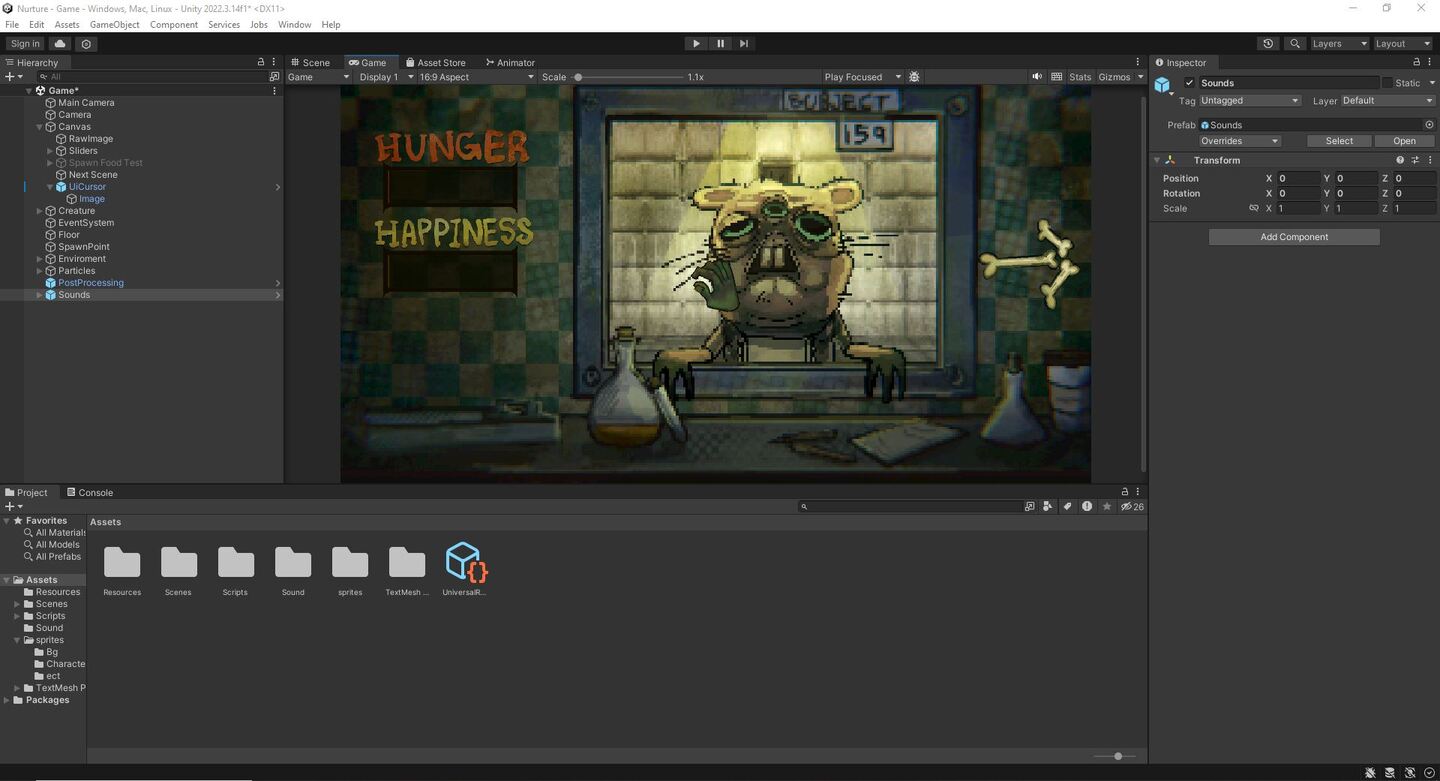1440x781 pixels.
Task: Collapse the Canvas object in Hierarchy
Action: [x=40, y=127]
